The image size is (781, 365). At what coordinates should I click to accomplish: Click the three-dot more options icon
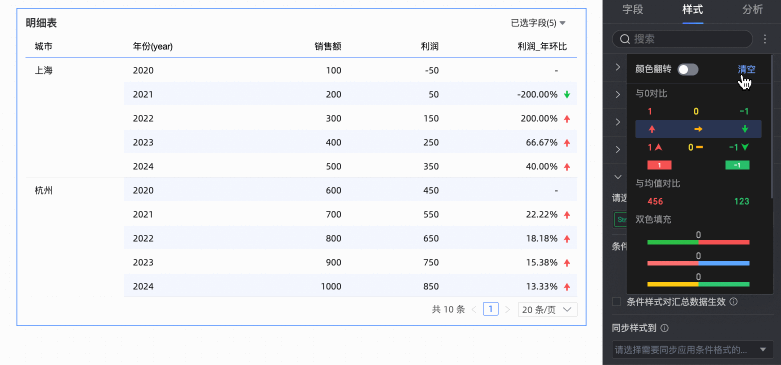765,39
